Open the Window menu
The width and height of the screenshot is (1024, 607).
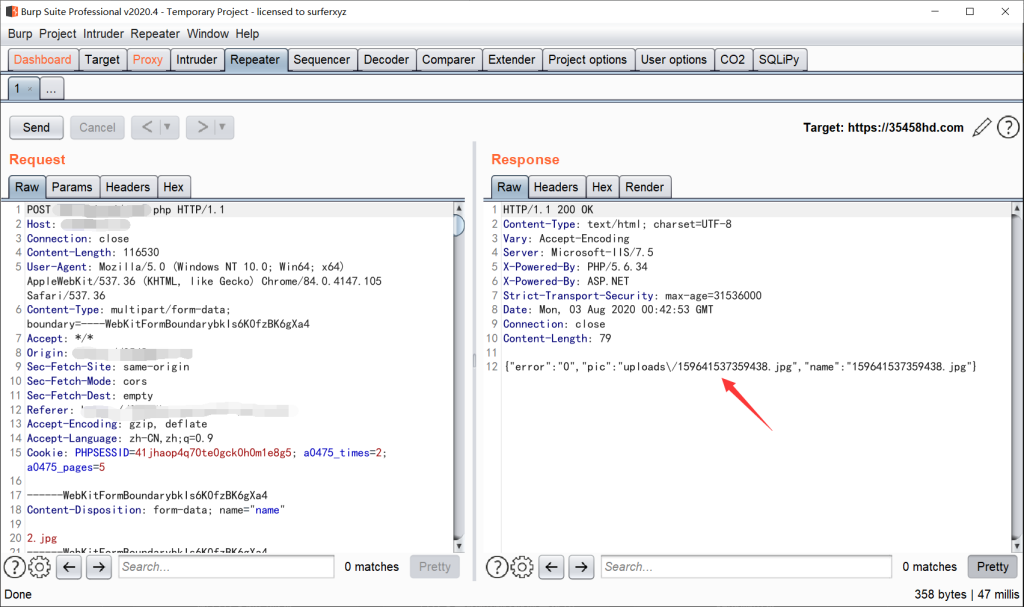pyautogui.click(x=208, y=34)
